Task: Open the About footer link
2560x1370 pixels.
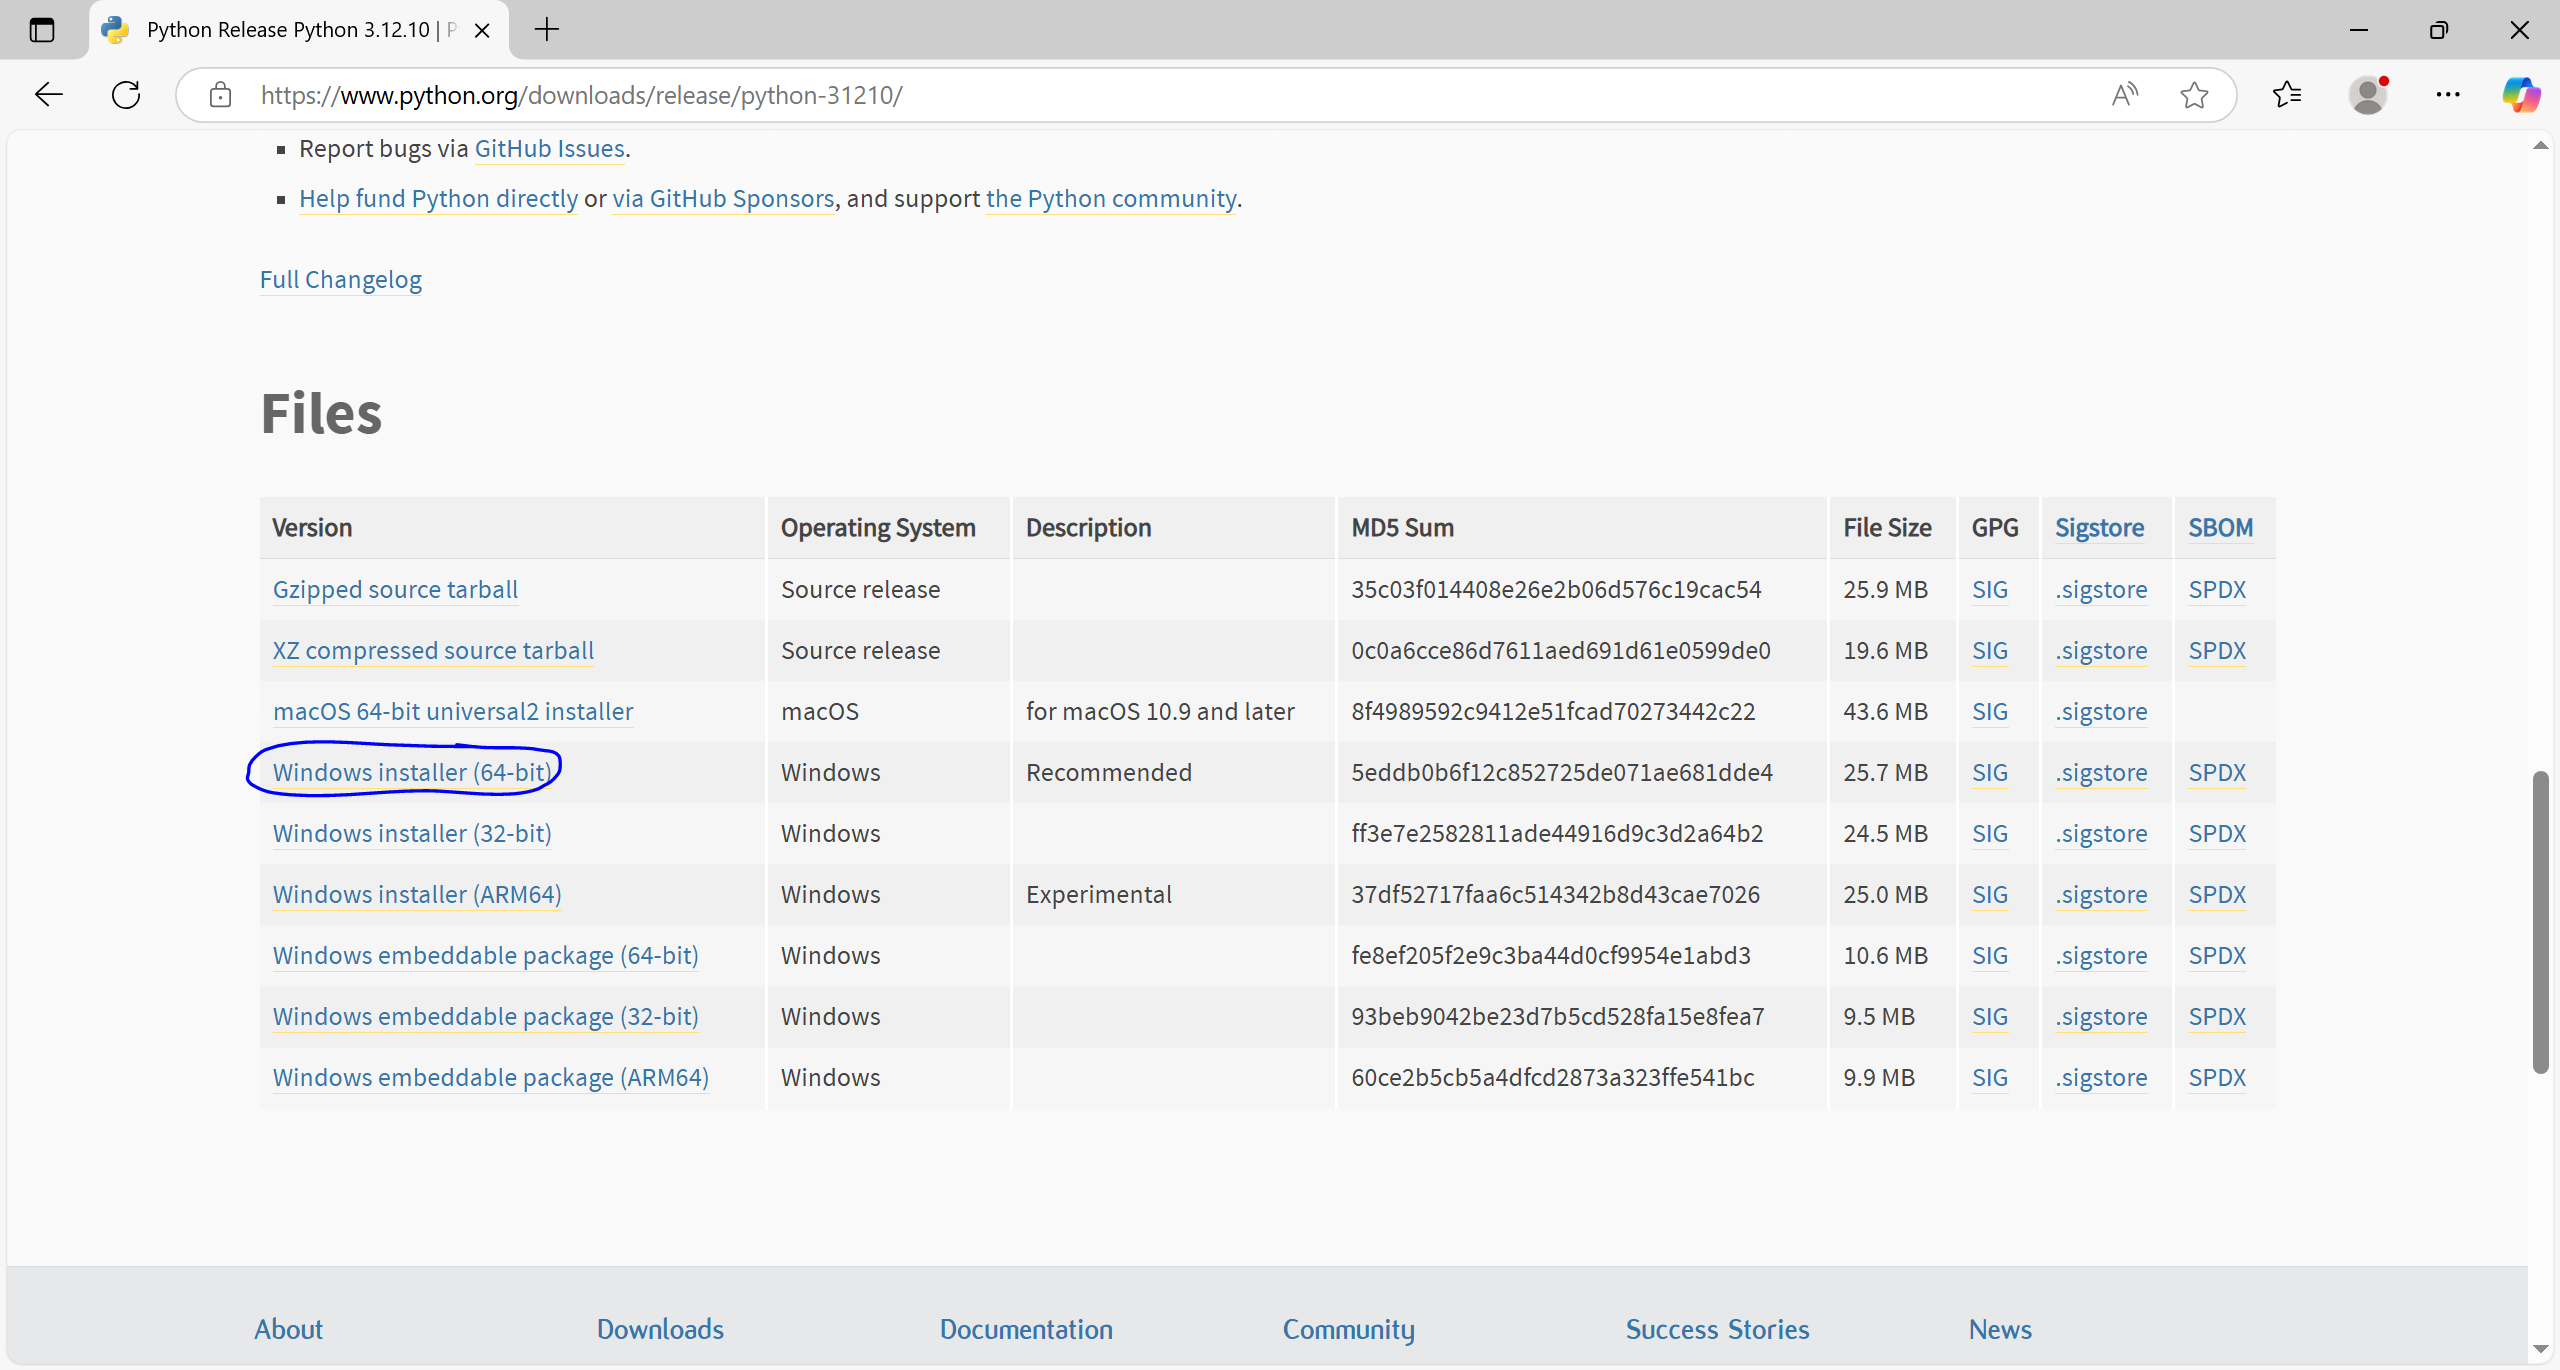Action: [x=288, y=1330]
